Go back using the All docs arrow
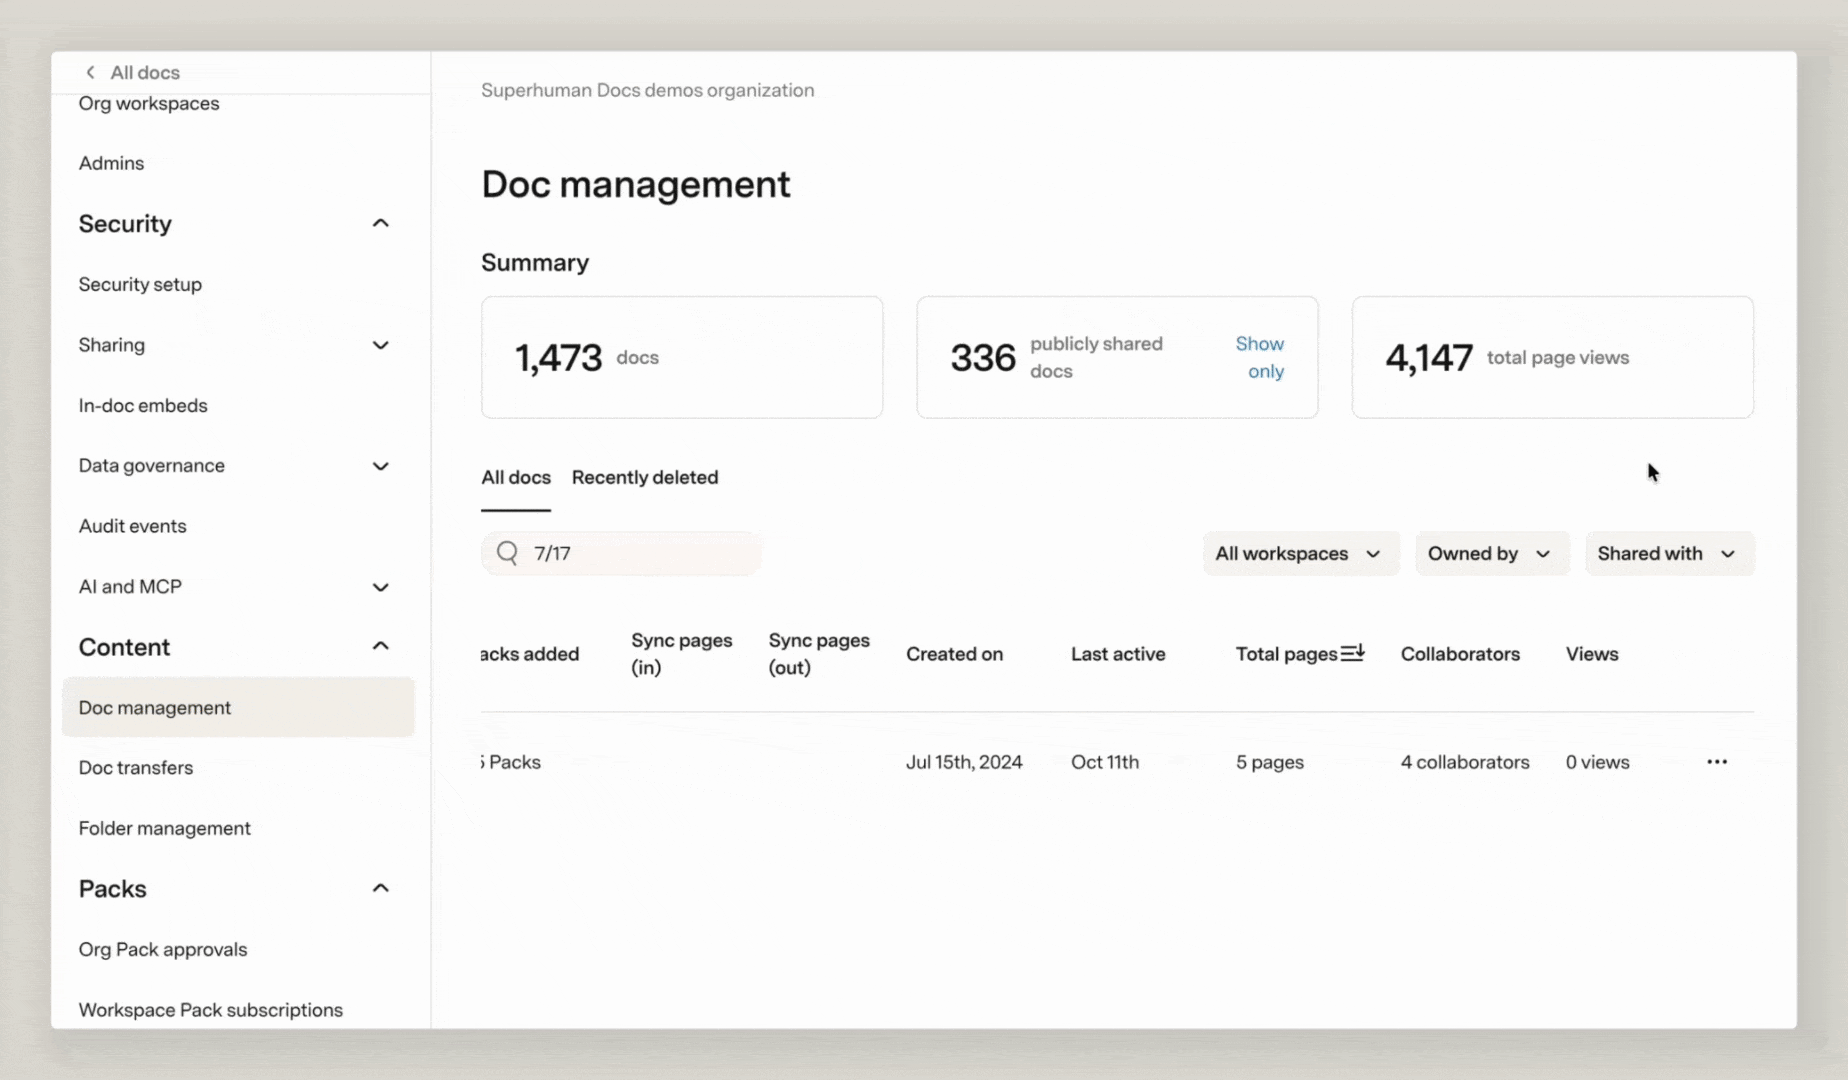The image size is (1848, 1080). (x=90, y=72)
